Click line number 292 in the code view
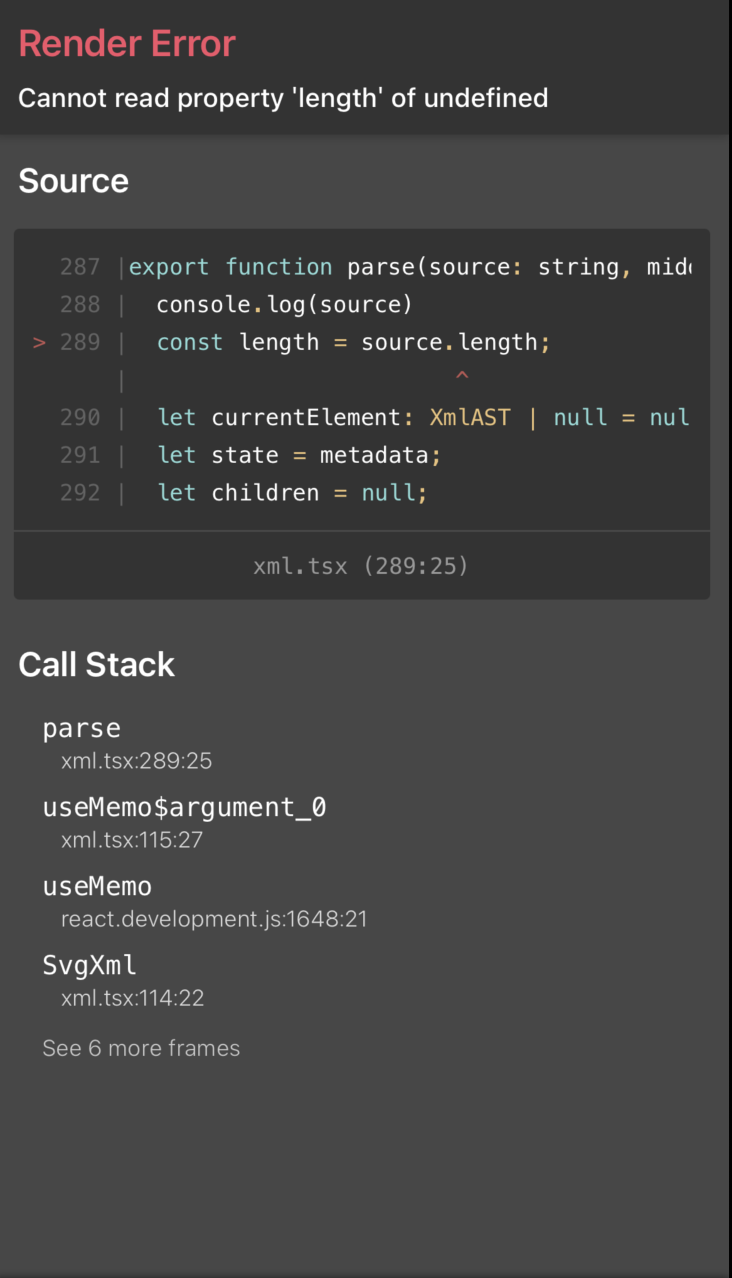 78,492
